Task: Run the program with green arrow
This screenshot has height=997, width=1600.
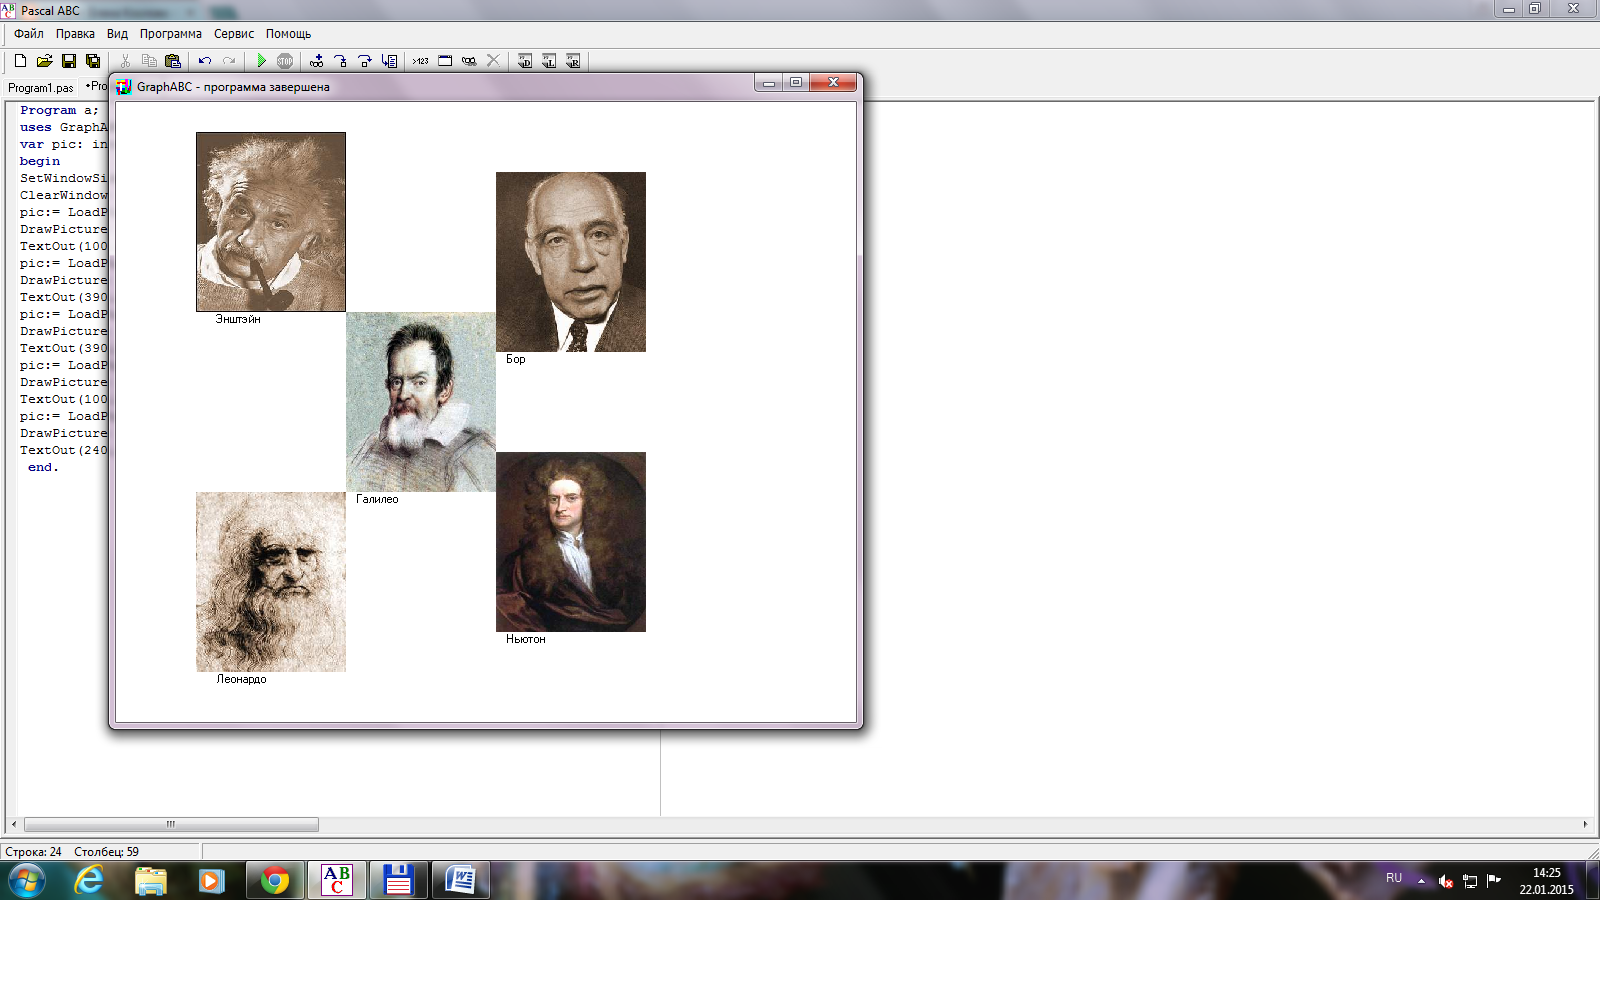Action: 261,61
